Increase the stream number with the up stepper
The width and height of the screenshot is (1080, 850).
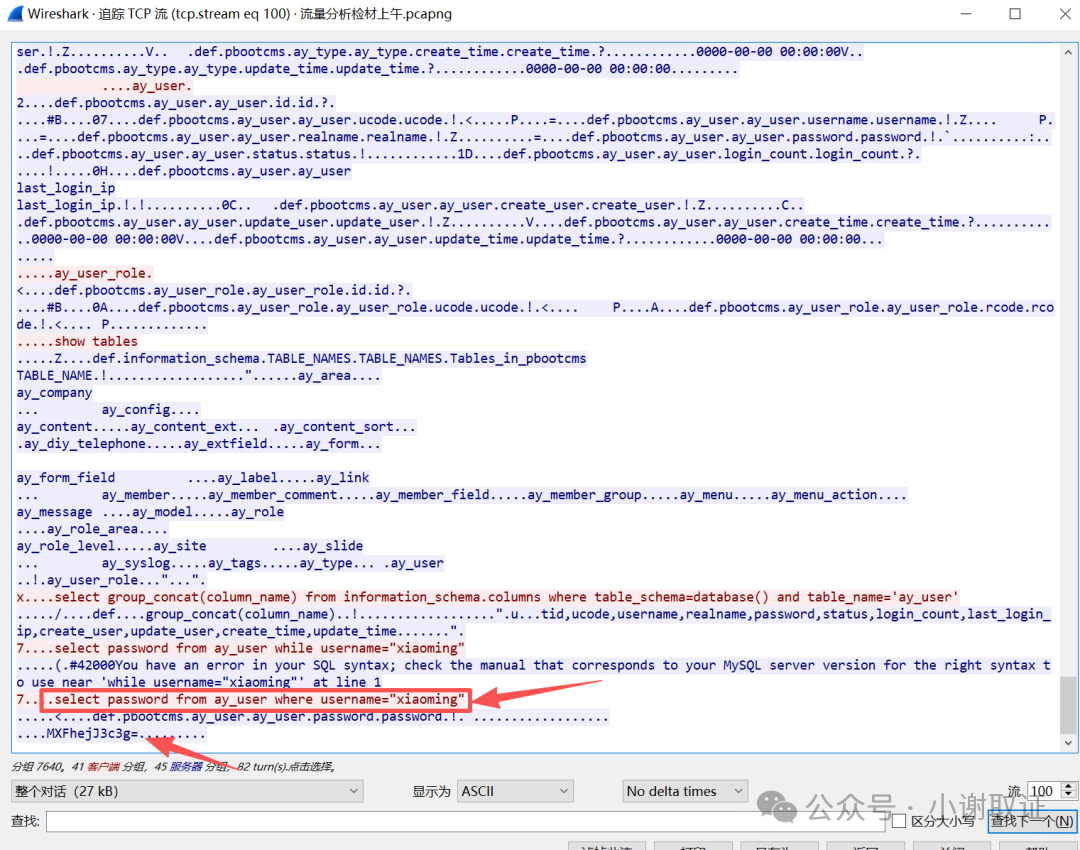point(1068,785)
